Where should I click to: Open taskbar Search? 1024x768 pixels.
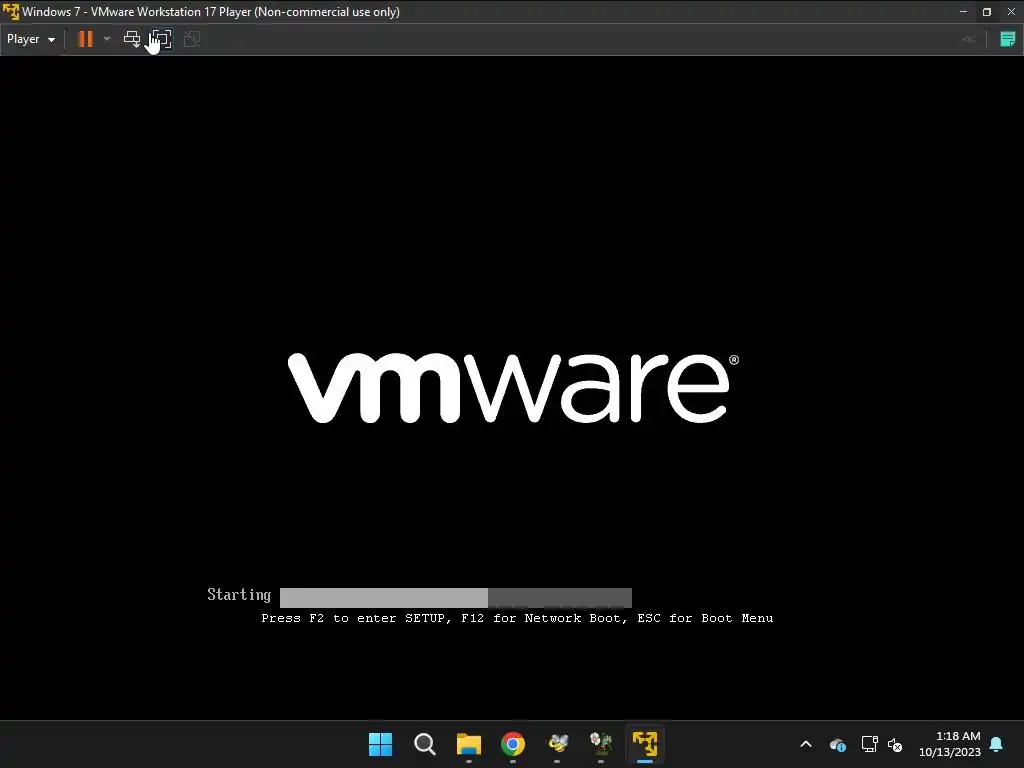(424, 744)
